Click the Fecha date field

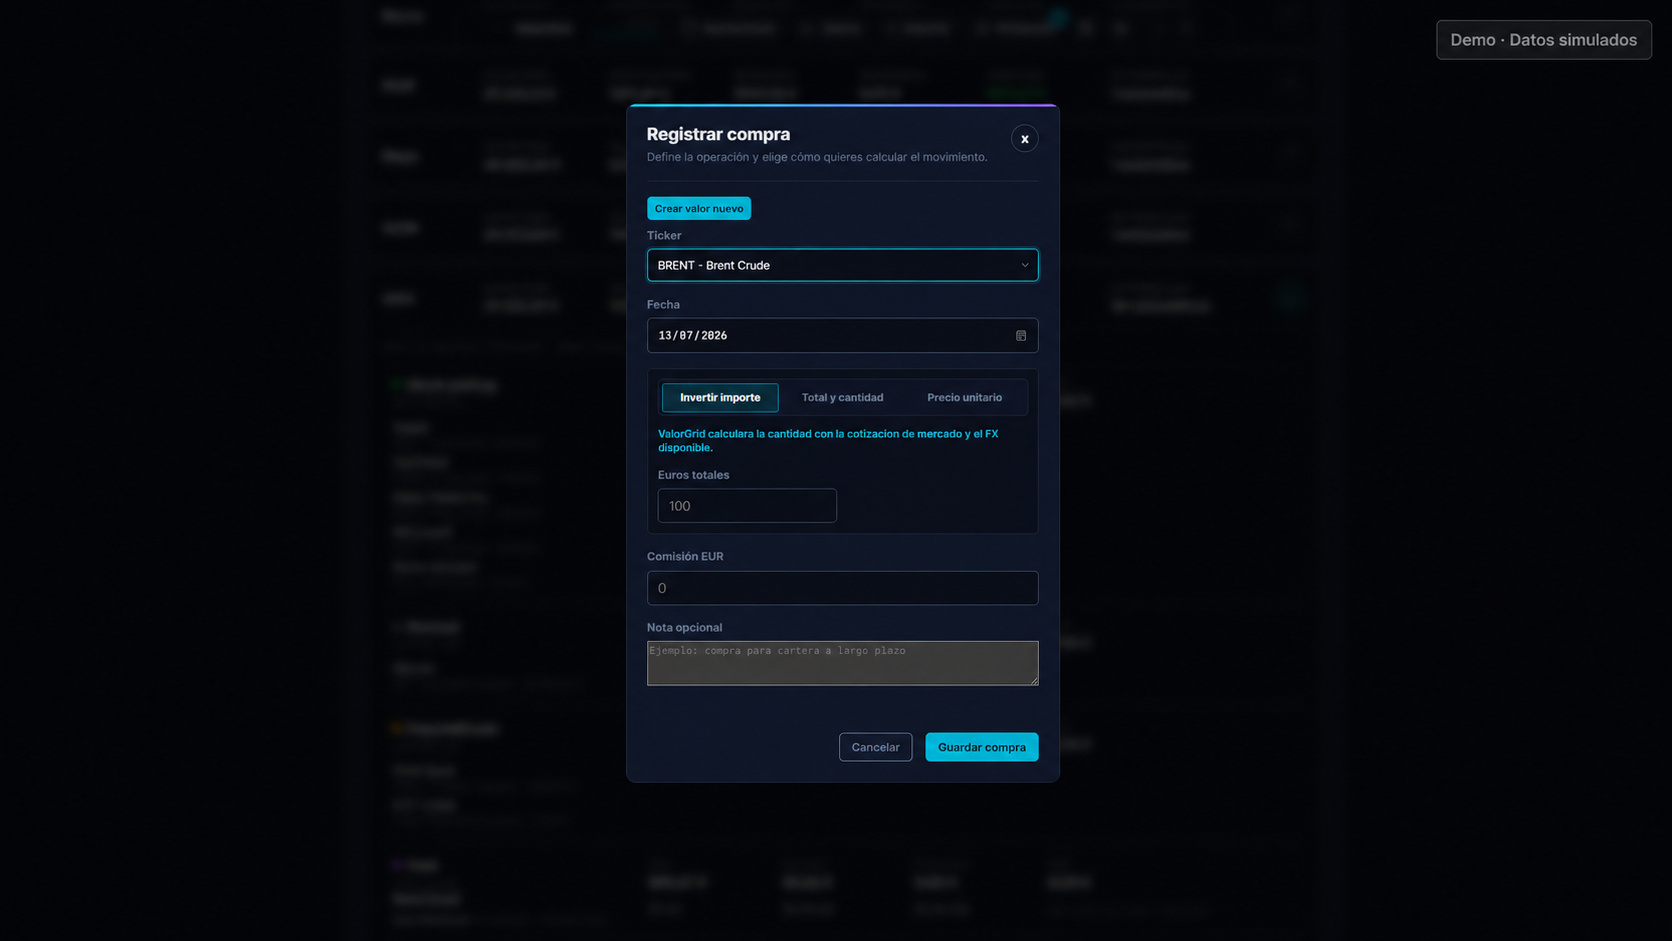pos(842,335)
